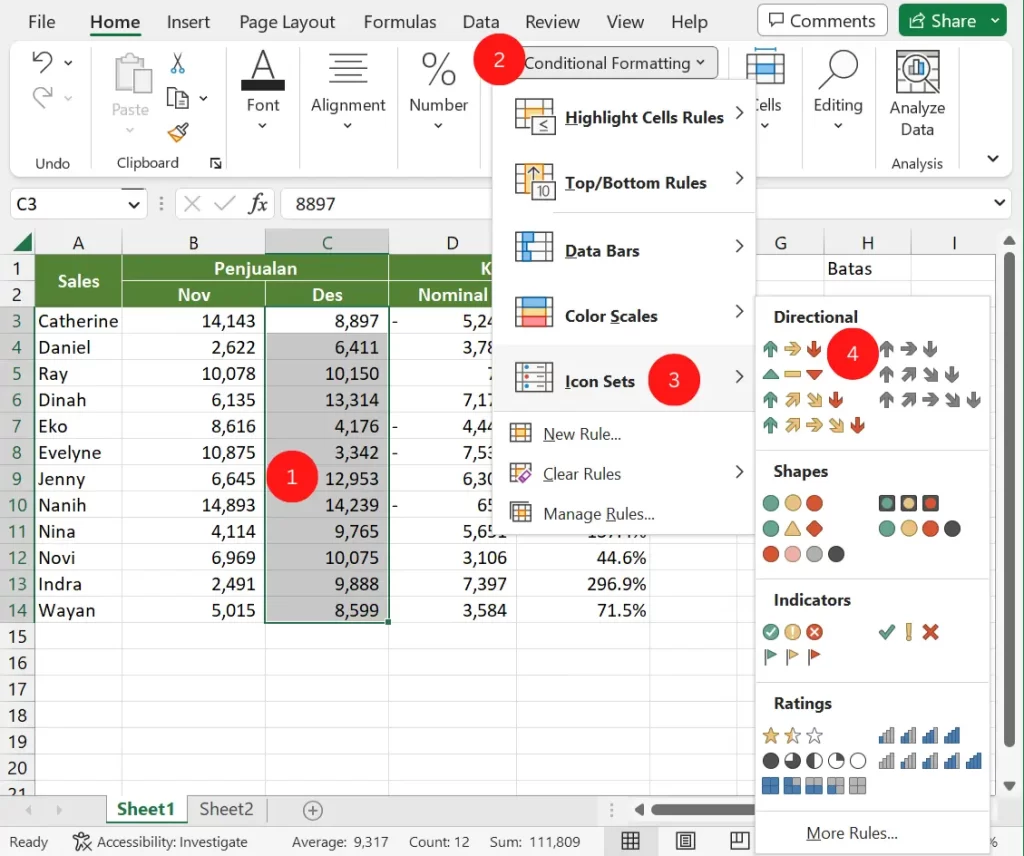The width and height of the screenshot is (1024, 856).
Task: Switch to the Sheet2 worksheet tab
Action: (x=226, y=809)
